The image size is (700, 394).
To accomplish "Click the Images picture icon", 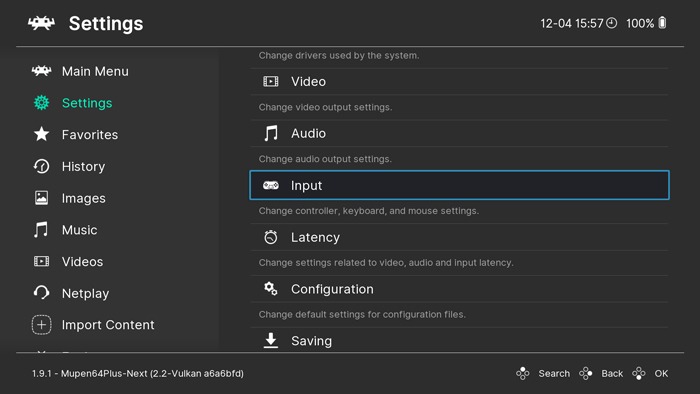I will pyautogui.click(x=42, y=198).
